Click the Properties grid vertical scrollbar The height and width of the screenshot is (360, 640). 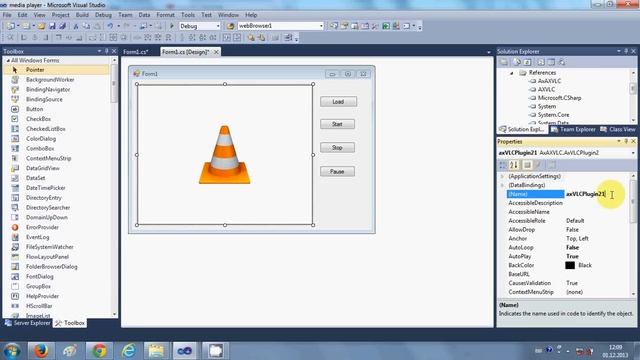point(633,235)
